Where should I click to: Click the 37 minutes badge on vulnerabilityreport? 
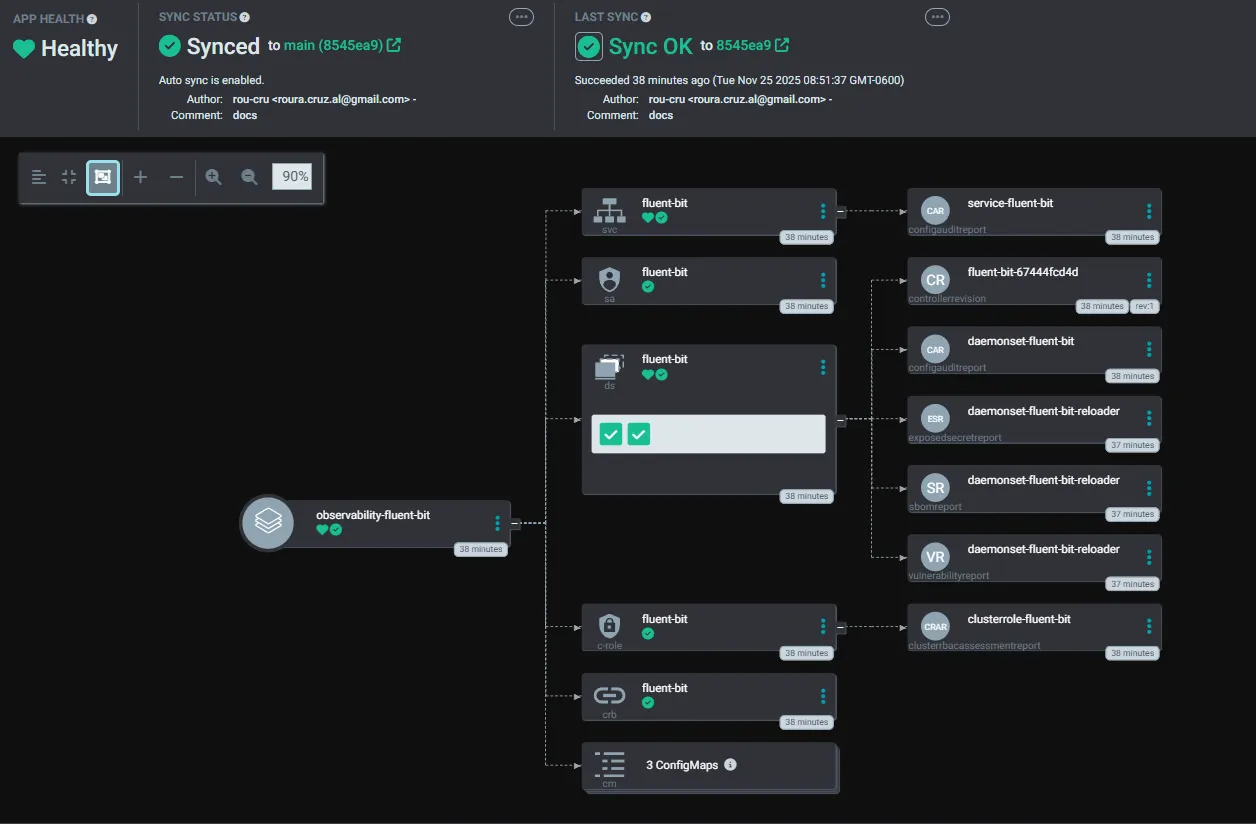point(1132,584)
